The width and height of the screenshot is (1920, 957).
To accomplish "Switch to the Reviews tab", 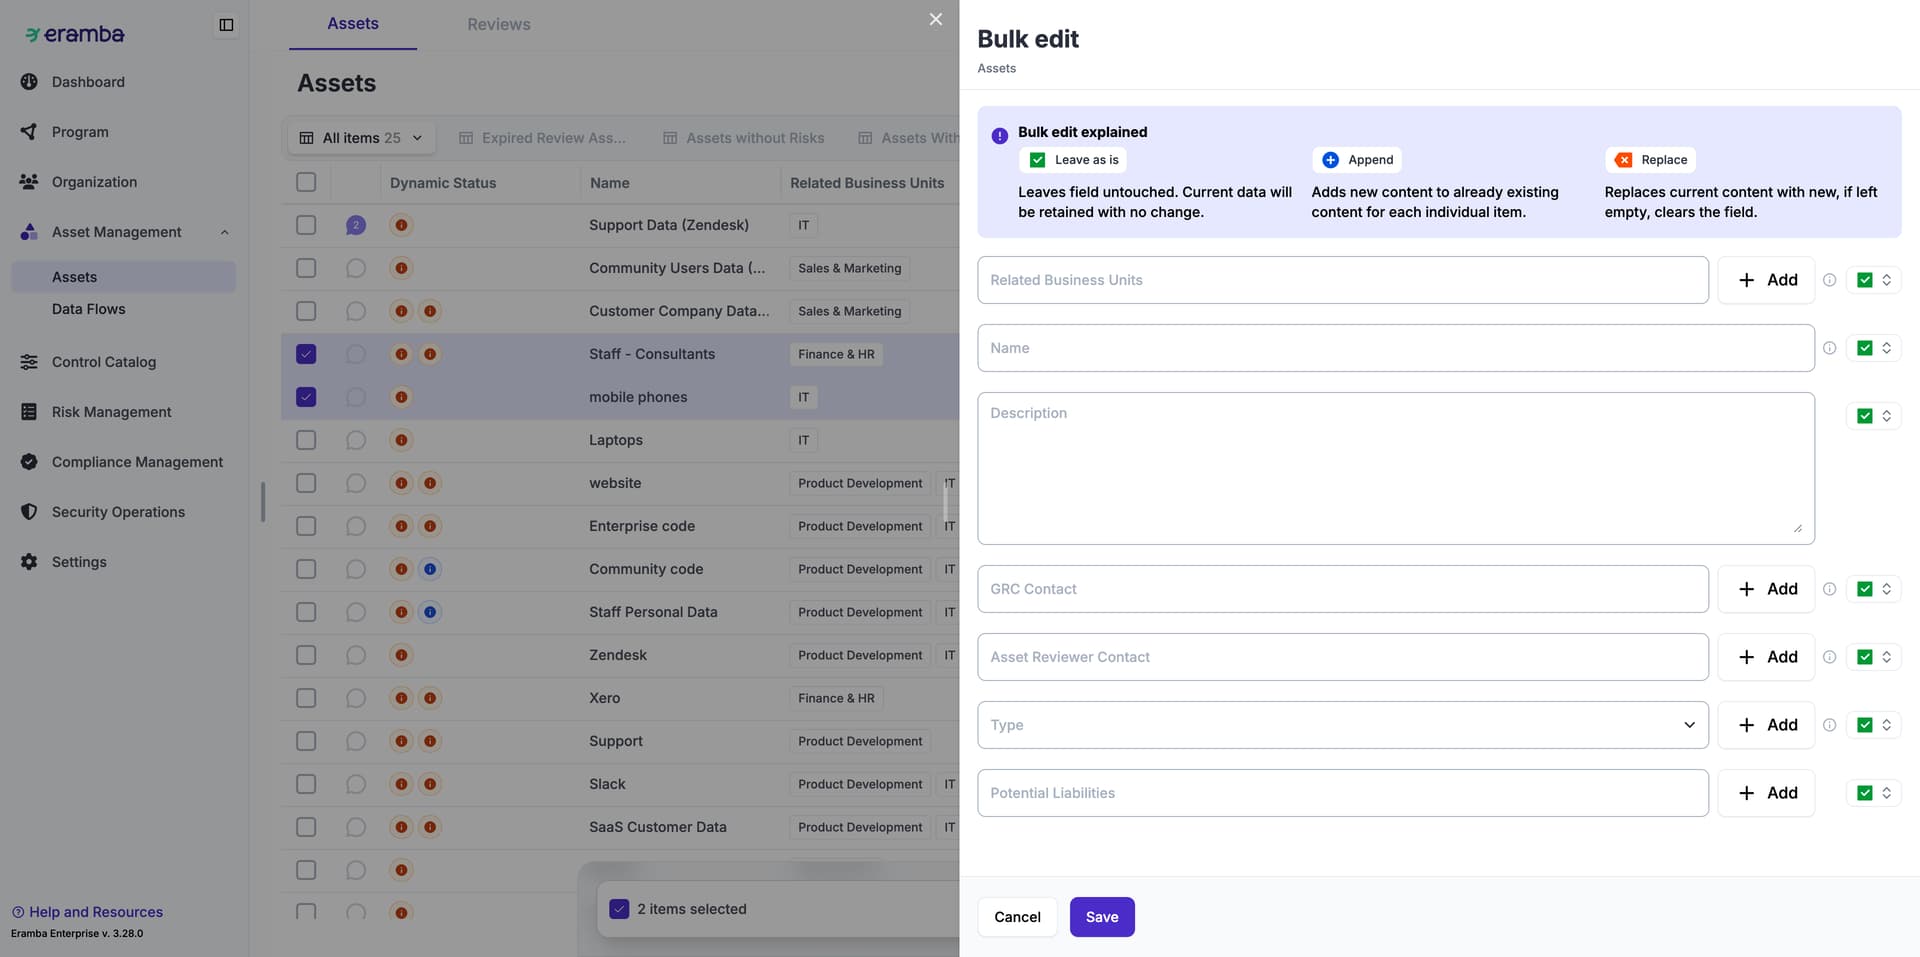I will point(498,24).
